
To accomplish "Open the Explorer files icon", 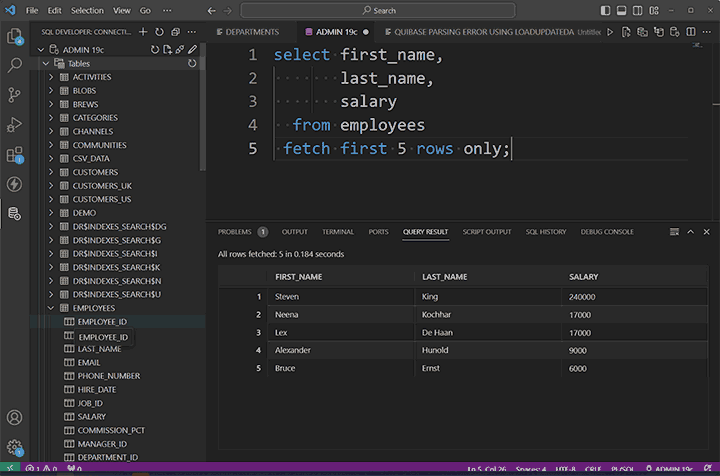I will click(x=14, y=36).
